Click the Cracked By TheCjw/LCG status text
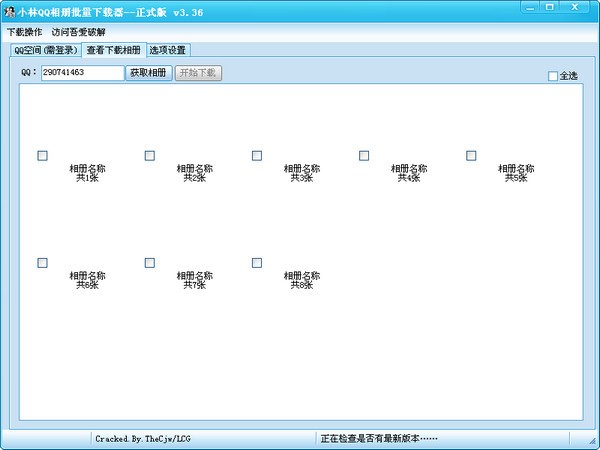Screen dimensions: 600x450 click(x=143, y=439)
